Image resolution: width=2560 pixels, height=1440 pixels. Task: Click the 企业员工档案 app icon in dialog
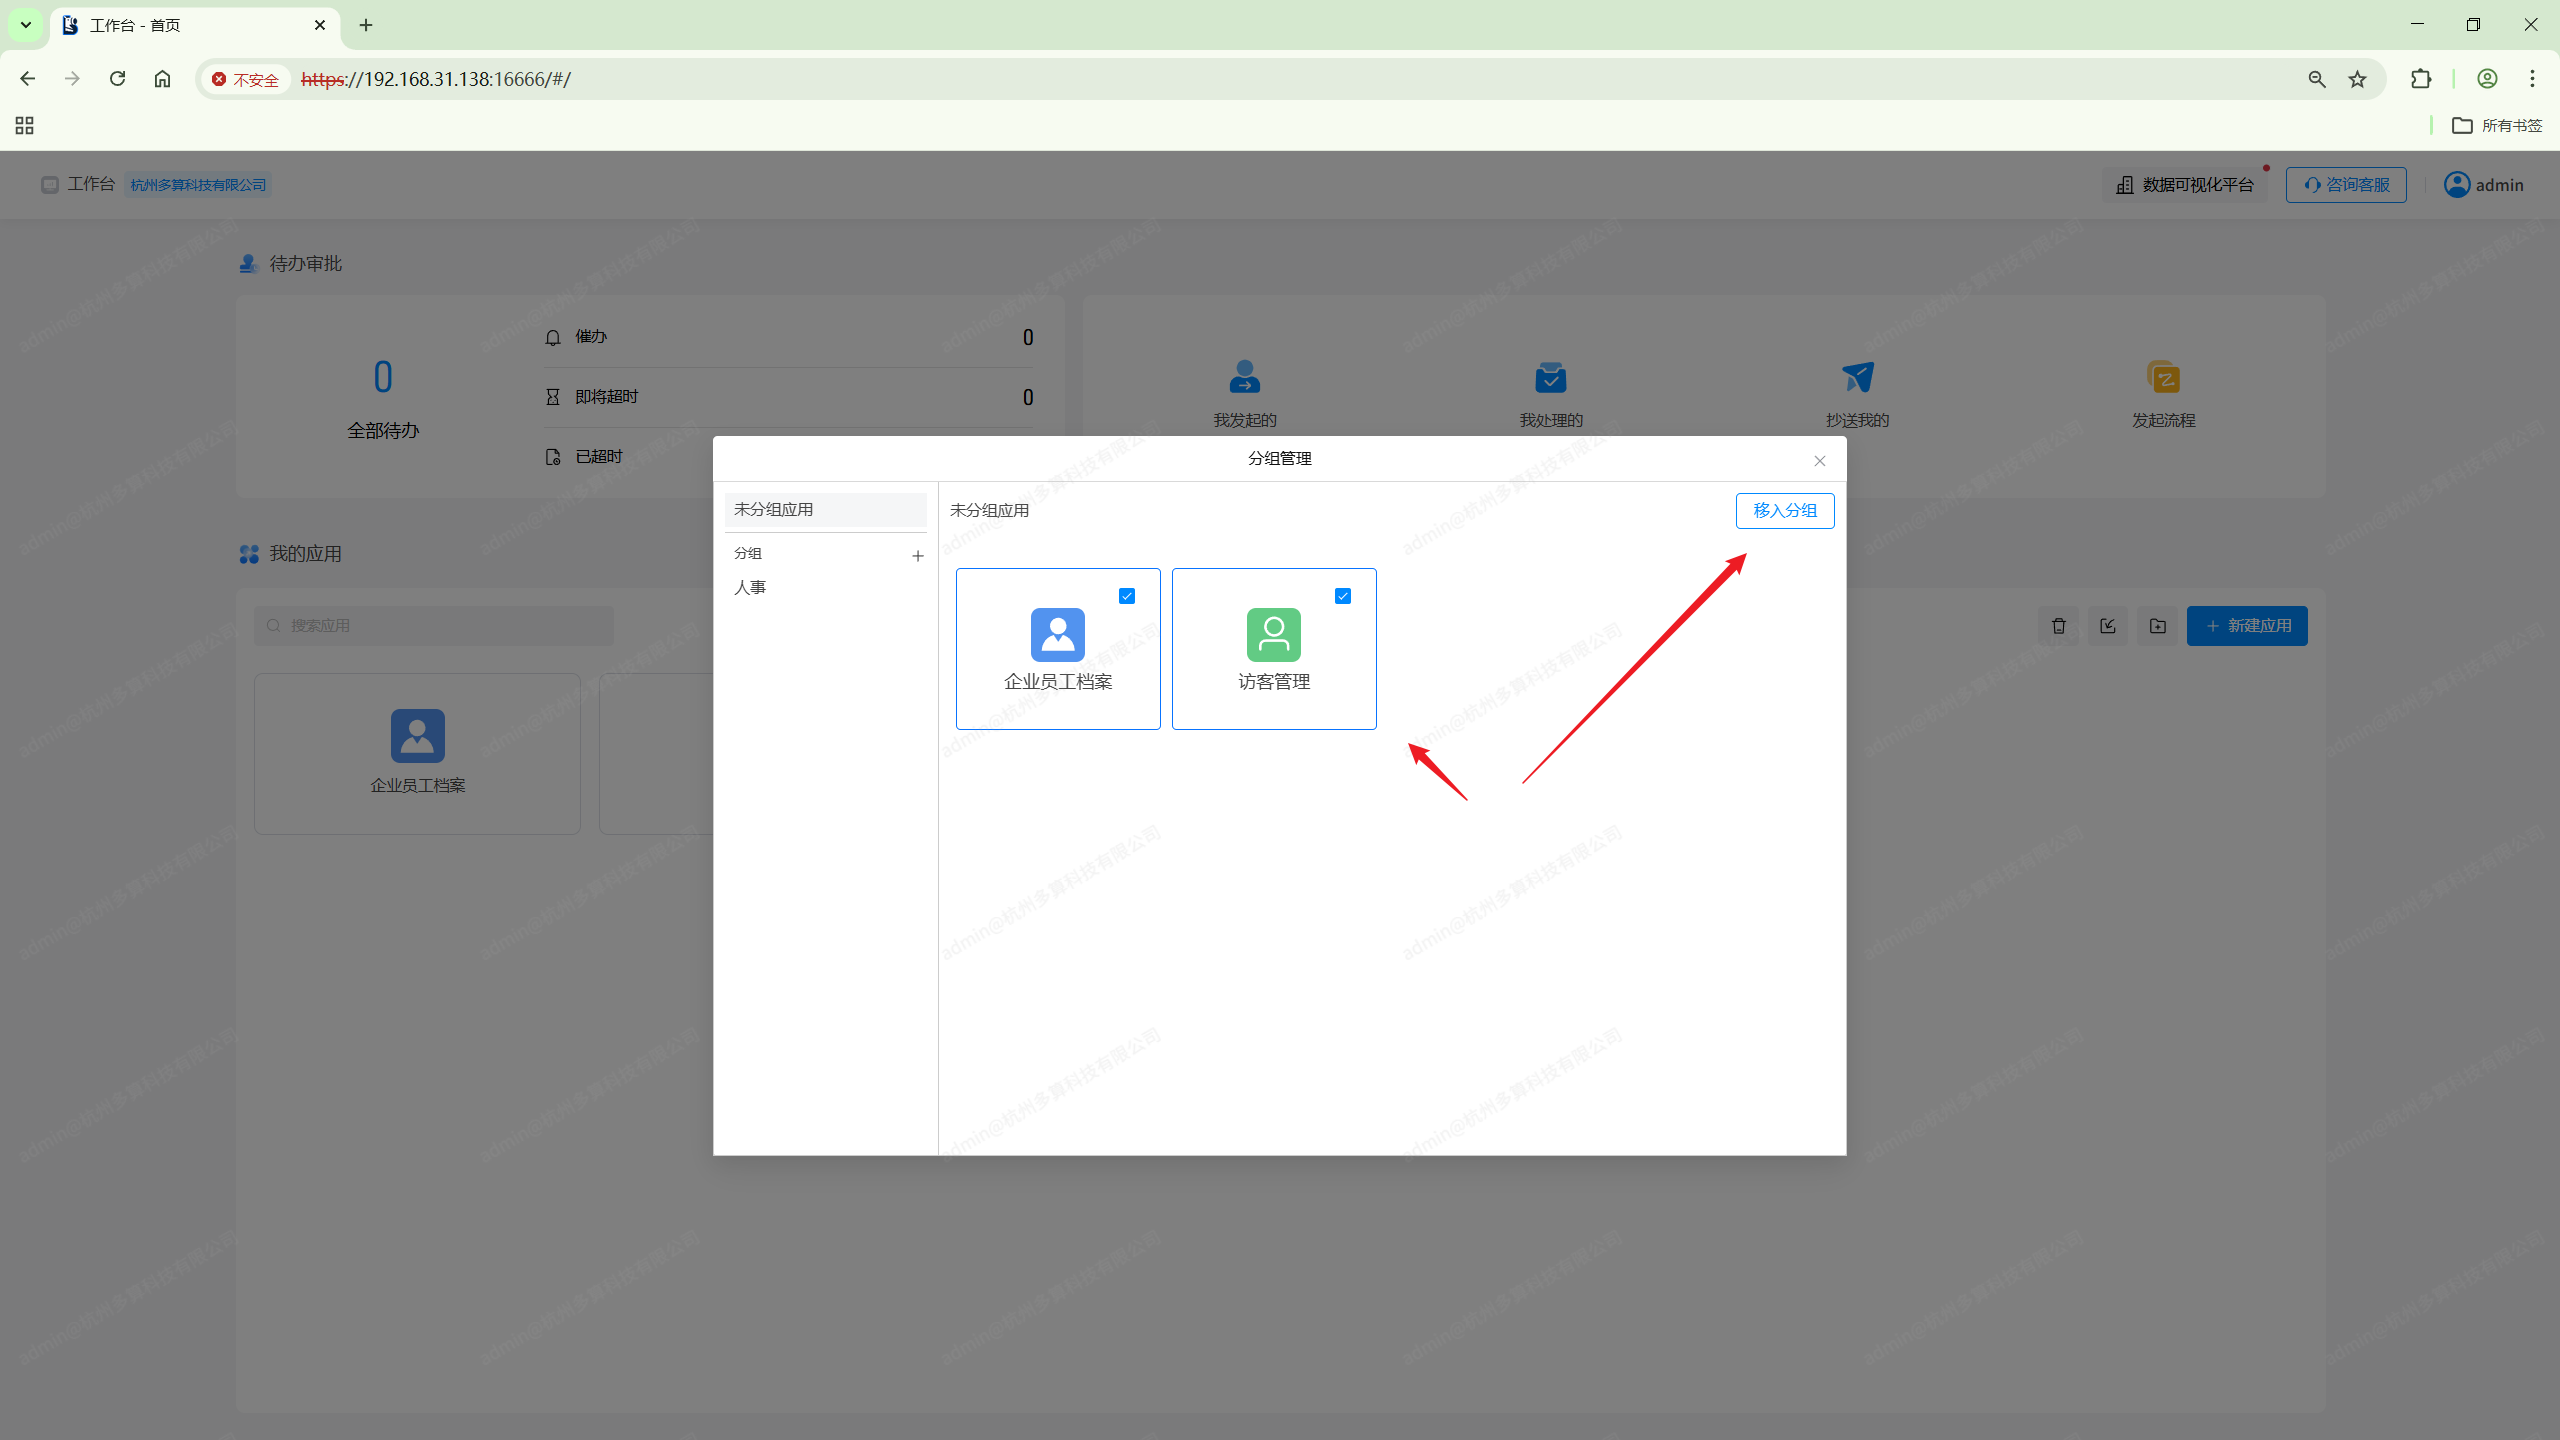[x=1057, y=635]
